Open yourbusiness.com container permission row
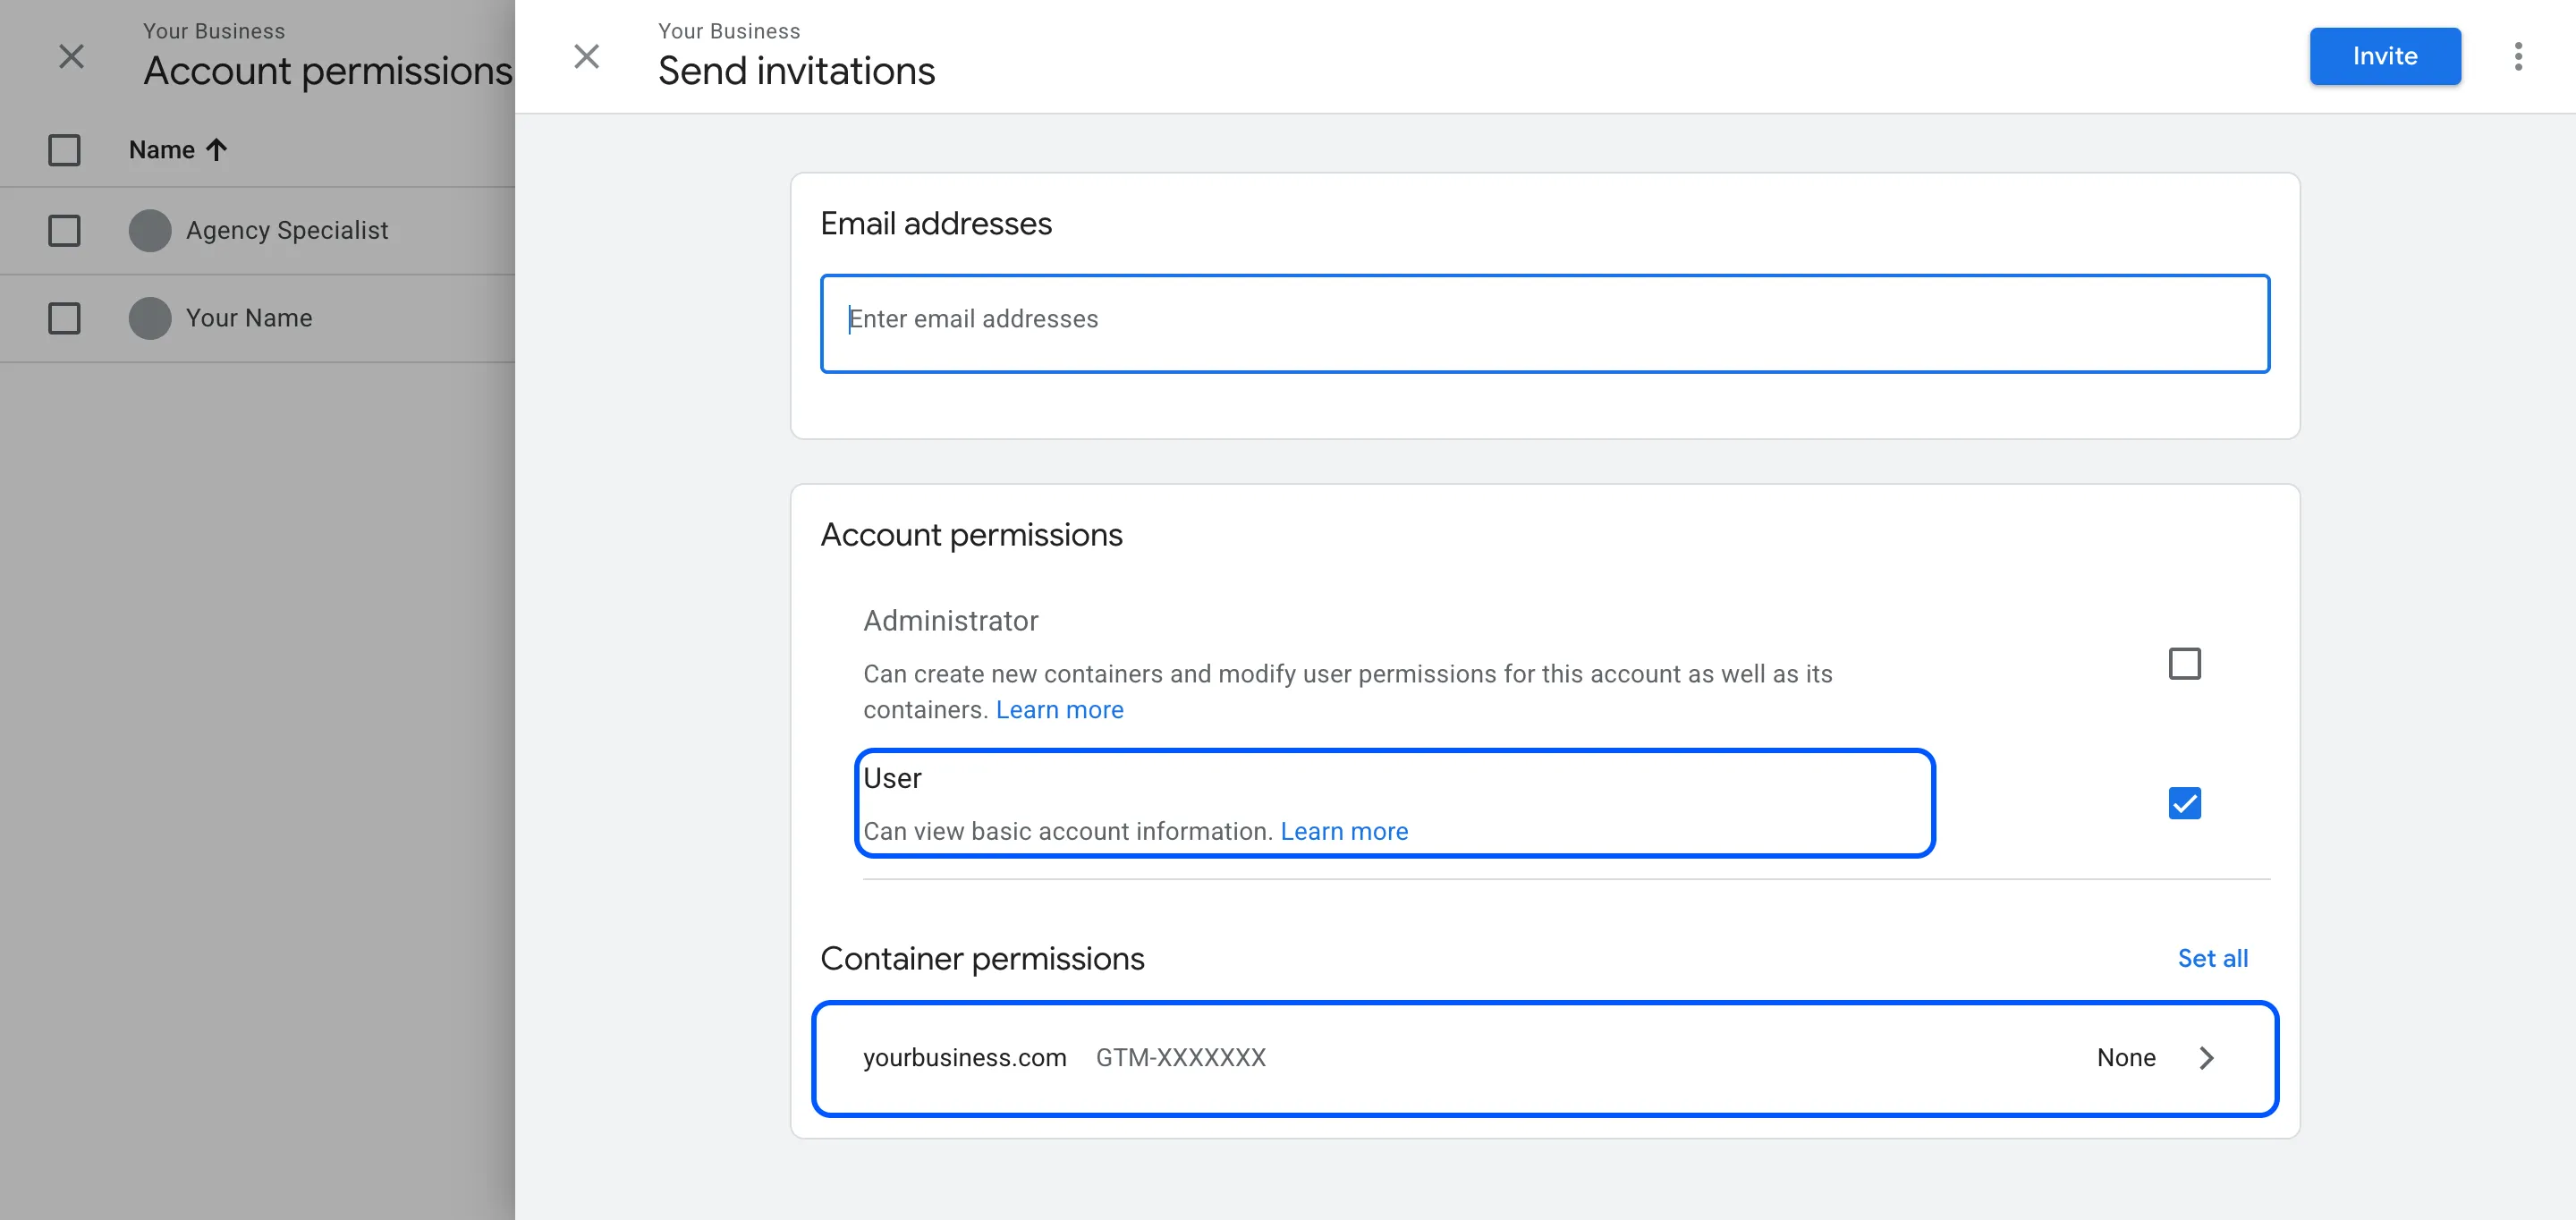The height and width of the screenshot is (1220, 2576). (1545, 1058)
